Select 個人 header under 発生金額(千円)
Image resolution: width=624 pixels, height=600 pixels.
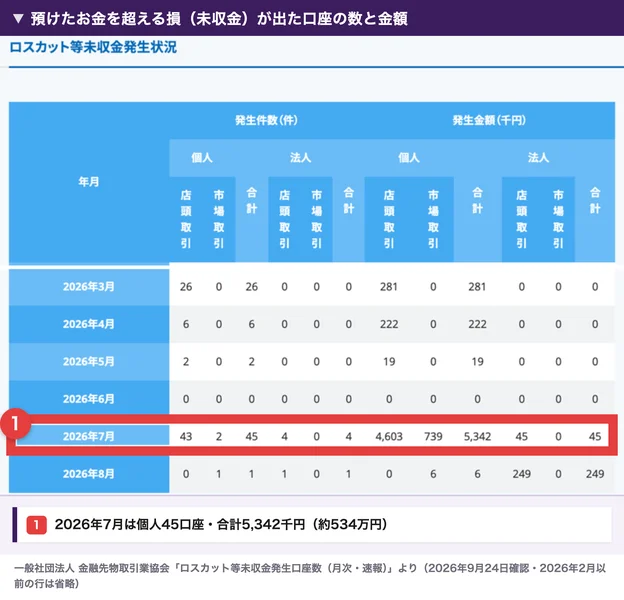(409, 158)
